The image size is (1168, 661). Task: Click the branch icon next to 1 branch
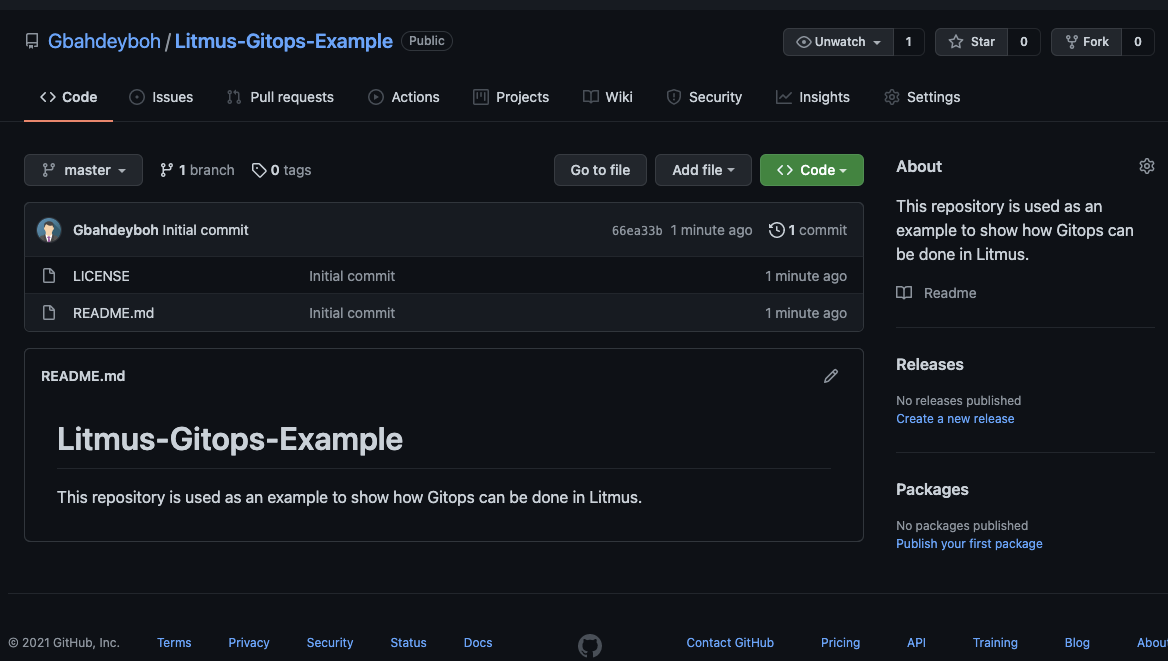click(167, 170)
